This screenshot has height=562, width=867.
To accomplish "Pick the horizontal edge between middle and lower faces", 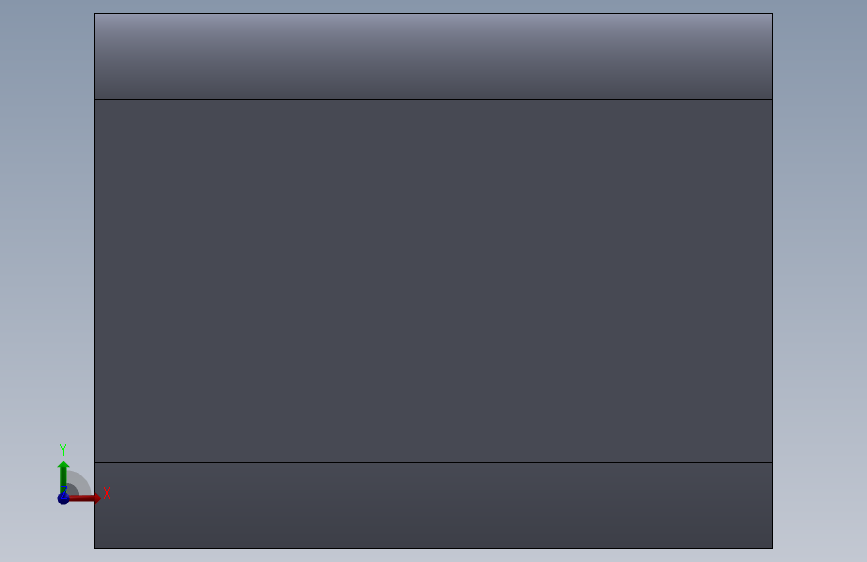I will pos(434,462).
